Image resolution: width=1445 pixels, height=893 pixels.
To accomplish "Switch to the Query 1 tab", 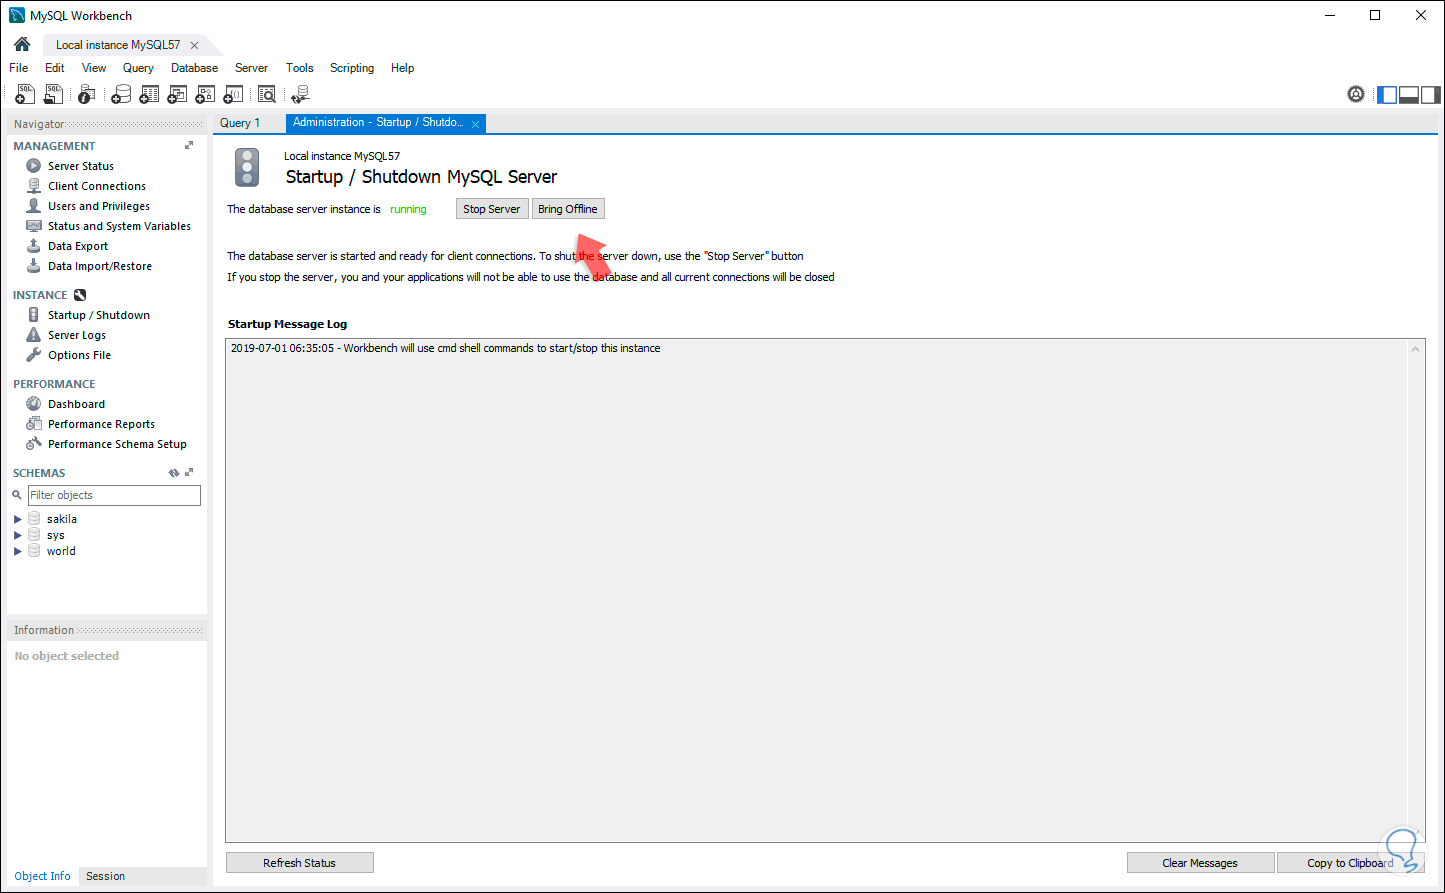I will point(240,123).
